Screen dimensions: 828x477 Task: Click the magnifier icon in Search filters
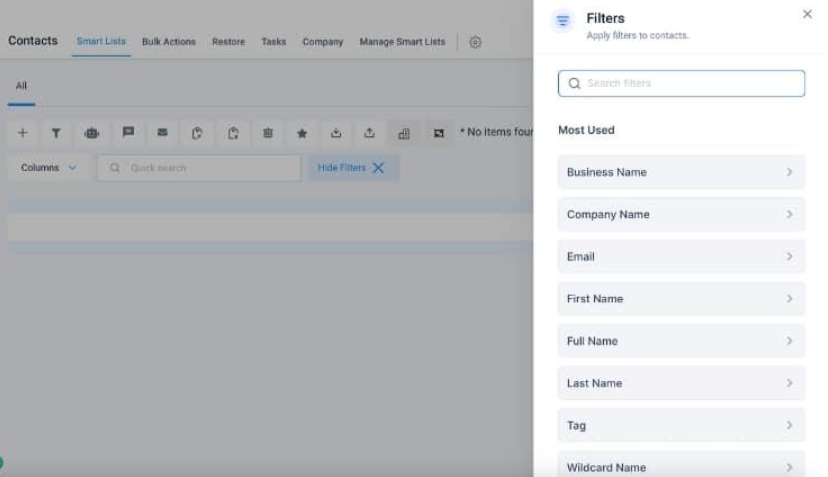click(575, 83)
